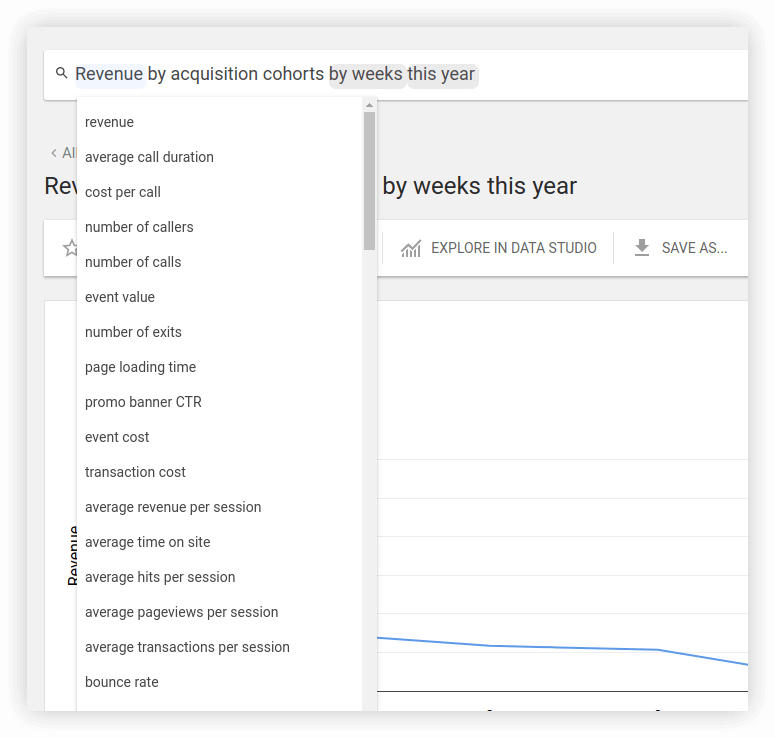Select "number of callers" option
The image size is (775, 738).
(x=139, y=227)
